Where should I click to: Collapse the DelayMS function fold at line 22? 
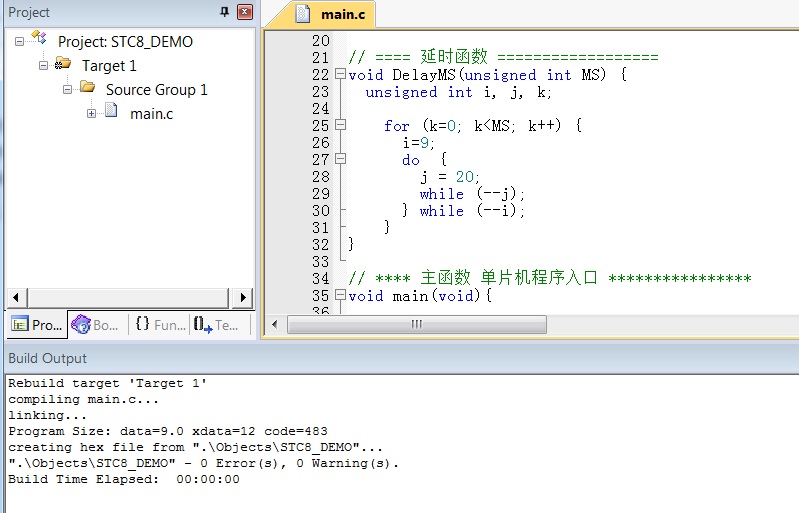[x=340, y=74]
